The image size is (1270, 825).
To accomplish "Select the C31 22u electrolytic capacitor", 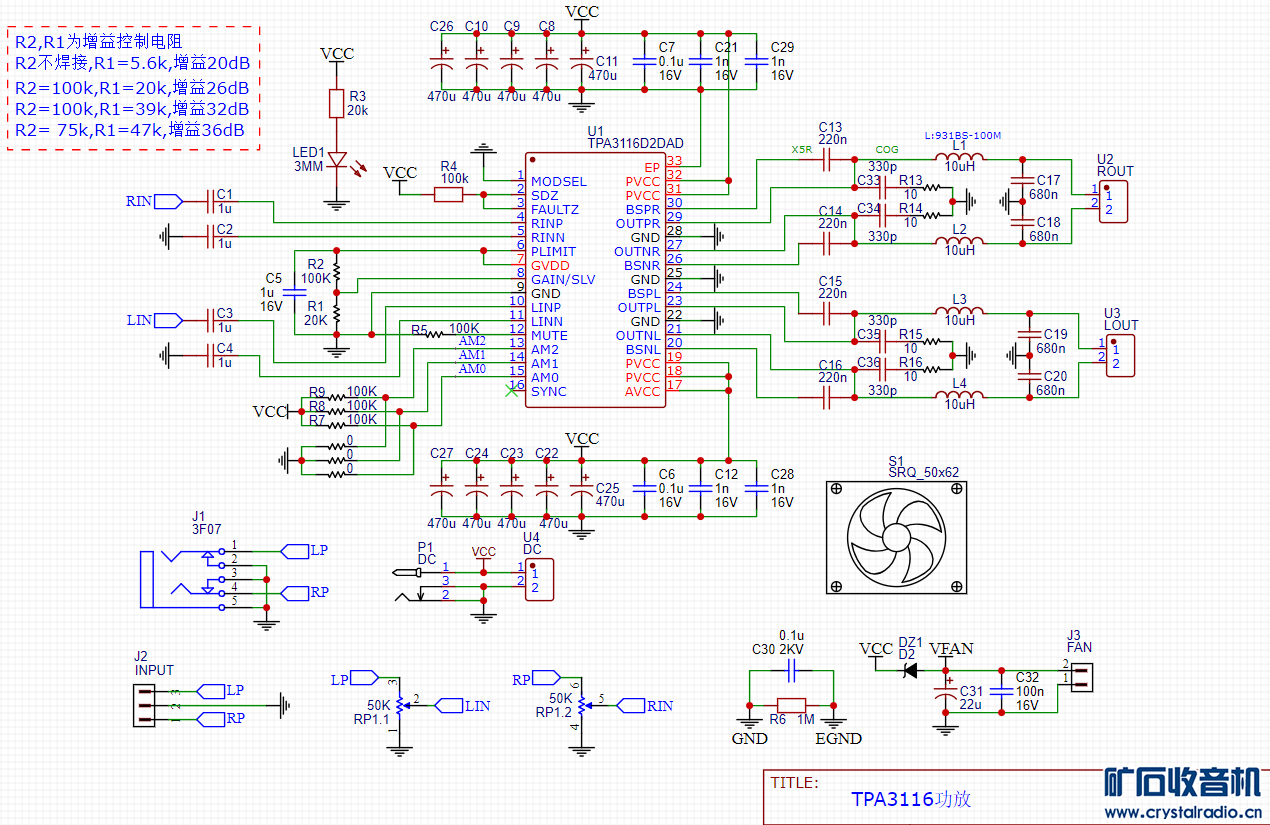I will pos(944,690).
